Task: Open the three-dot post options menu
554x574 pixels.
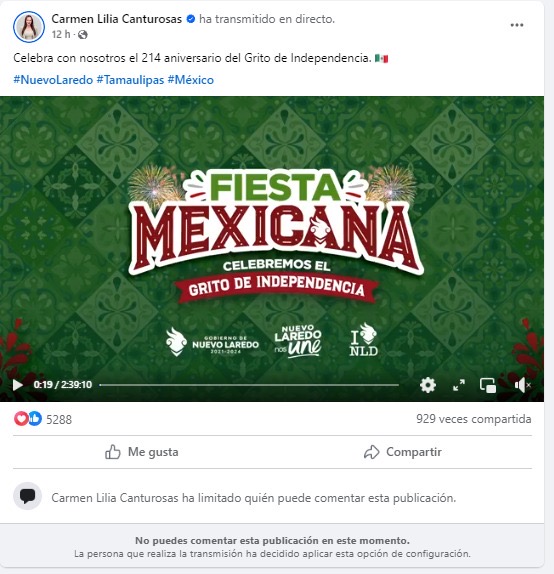Action: coord(517,25)
